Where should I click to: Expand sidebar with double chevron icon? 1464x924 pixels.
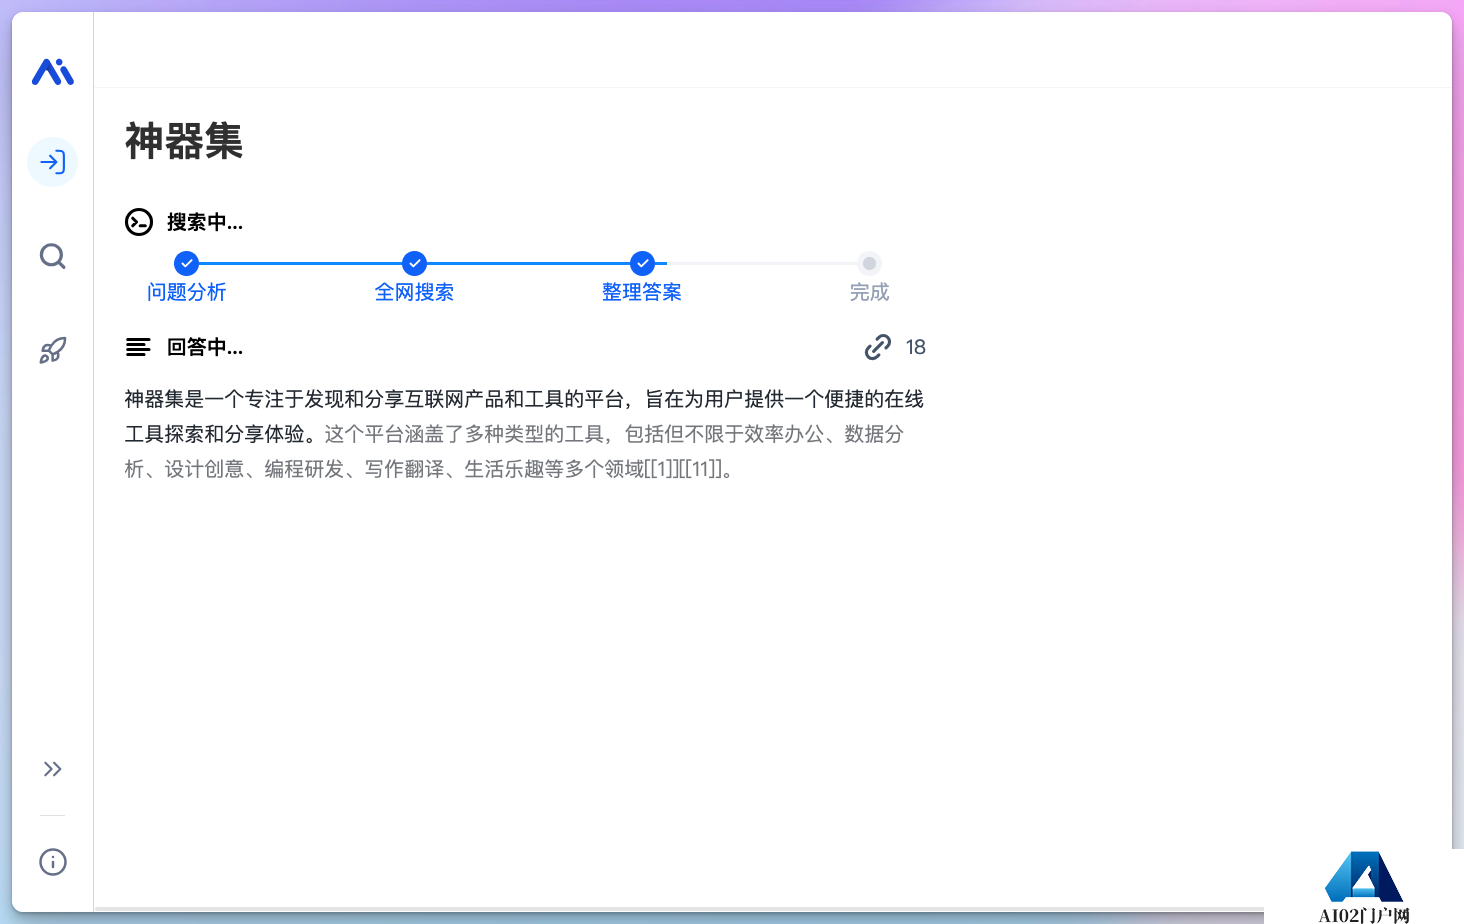click(x=53, y=769)
